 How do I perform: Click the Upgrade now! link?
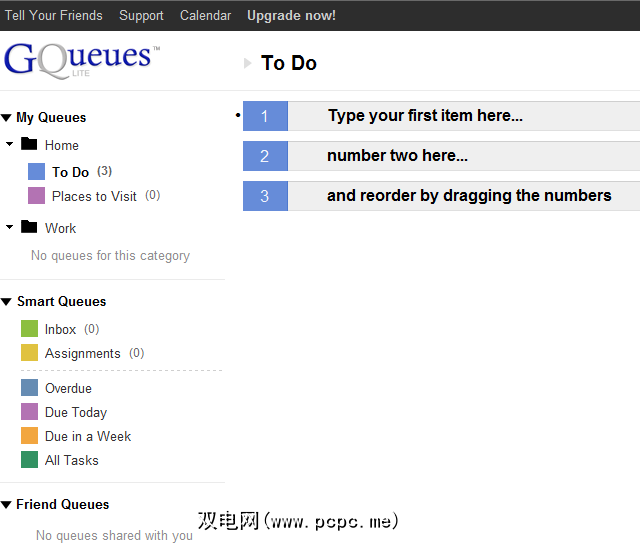click(x=291, y=15)
